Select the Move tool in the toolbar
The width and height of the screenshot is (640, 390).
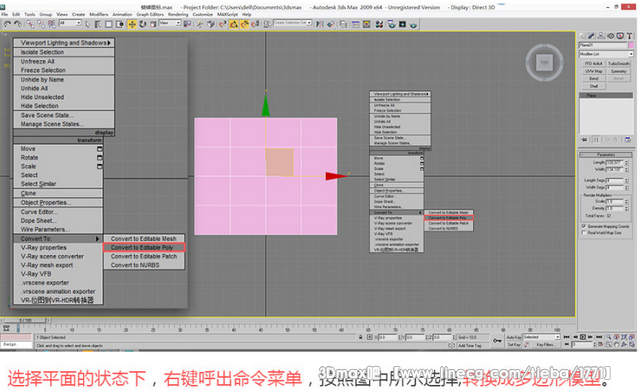[x=132, y=24]
